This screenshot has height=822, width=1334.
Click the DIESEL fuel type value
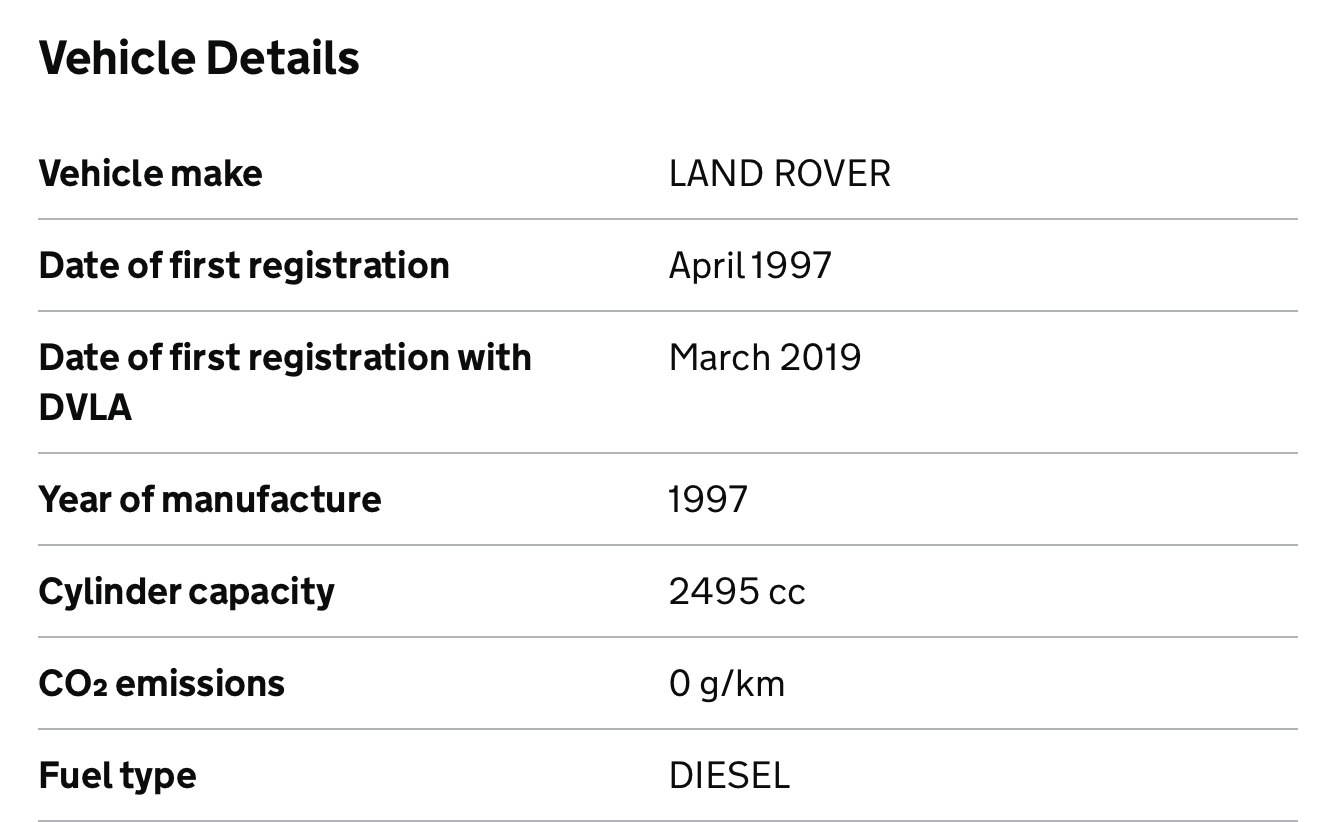(x=729, y=775)
